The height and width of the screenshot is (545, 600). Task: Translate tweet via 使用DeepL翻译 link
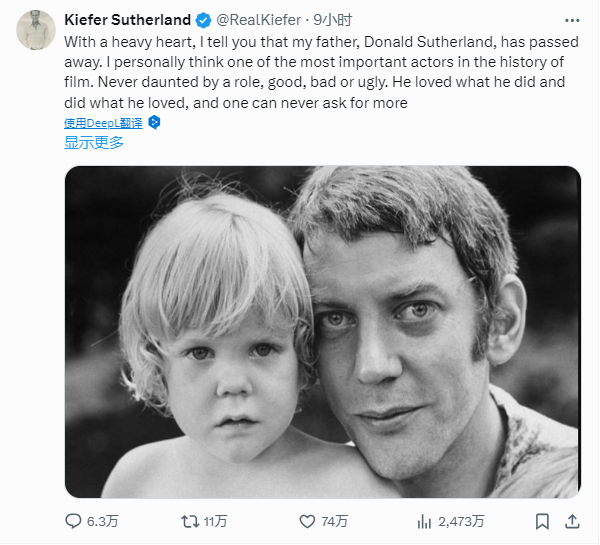(x=104, y=122)
